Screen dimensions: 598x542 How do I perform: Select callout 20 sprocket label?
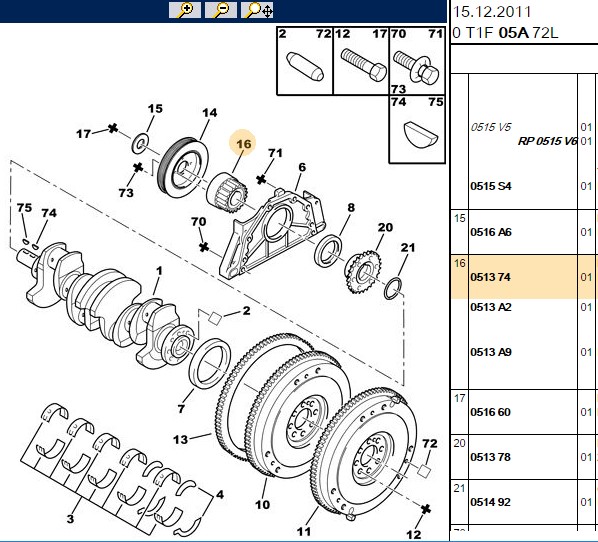(x=385, y=227)
